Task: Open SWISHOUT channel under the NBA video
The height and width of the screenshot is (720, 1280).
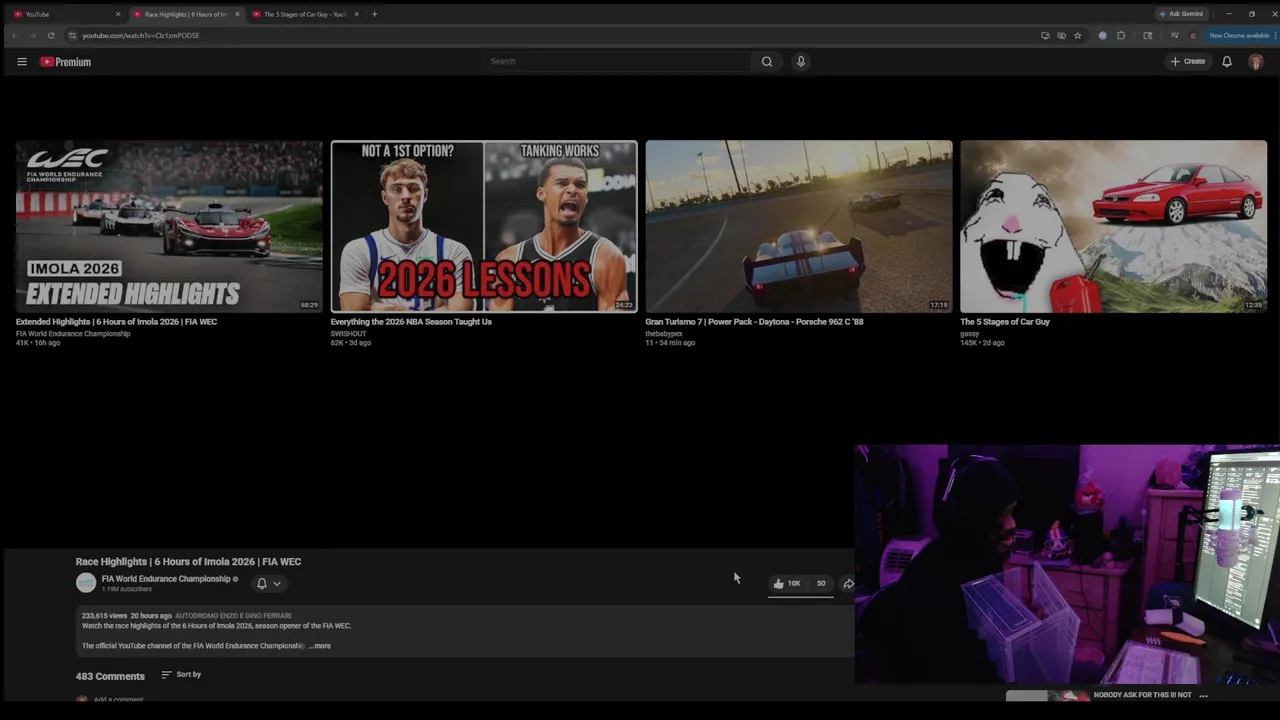Action: pos(349,333)
